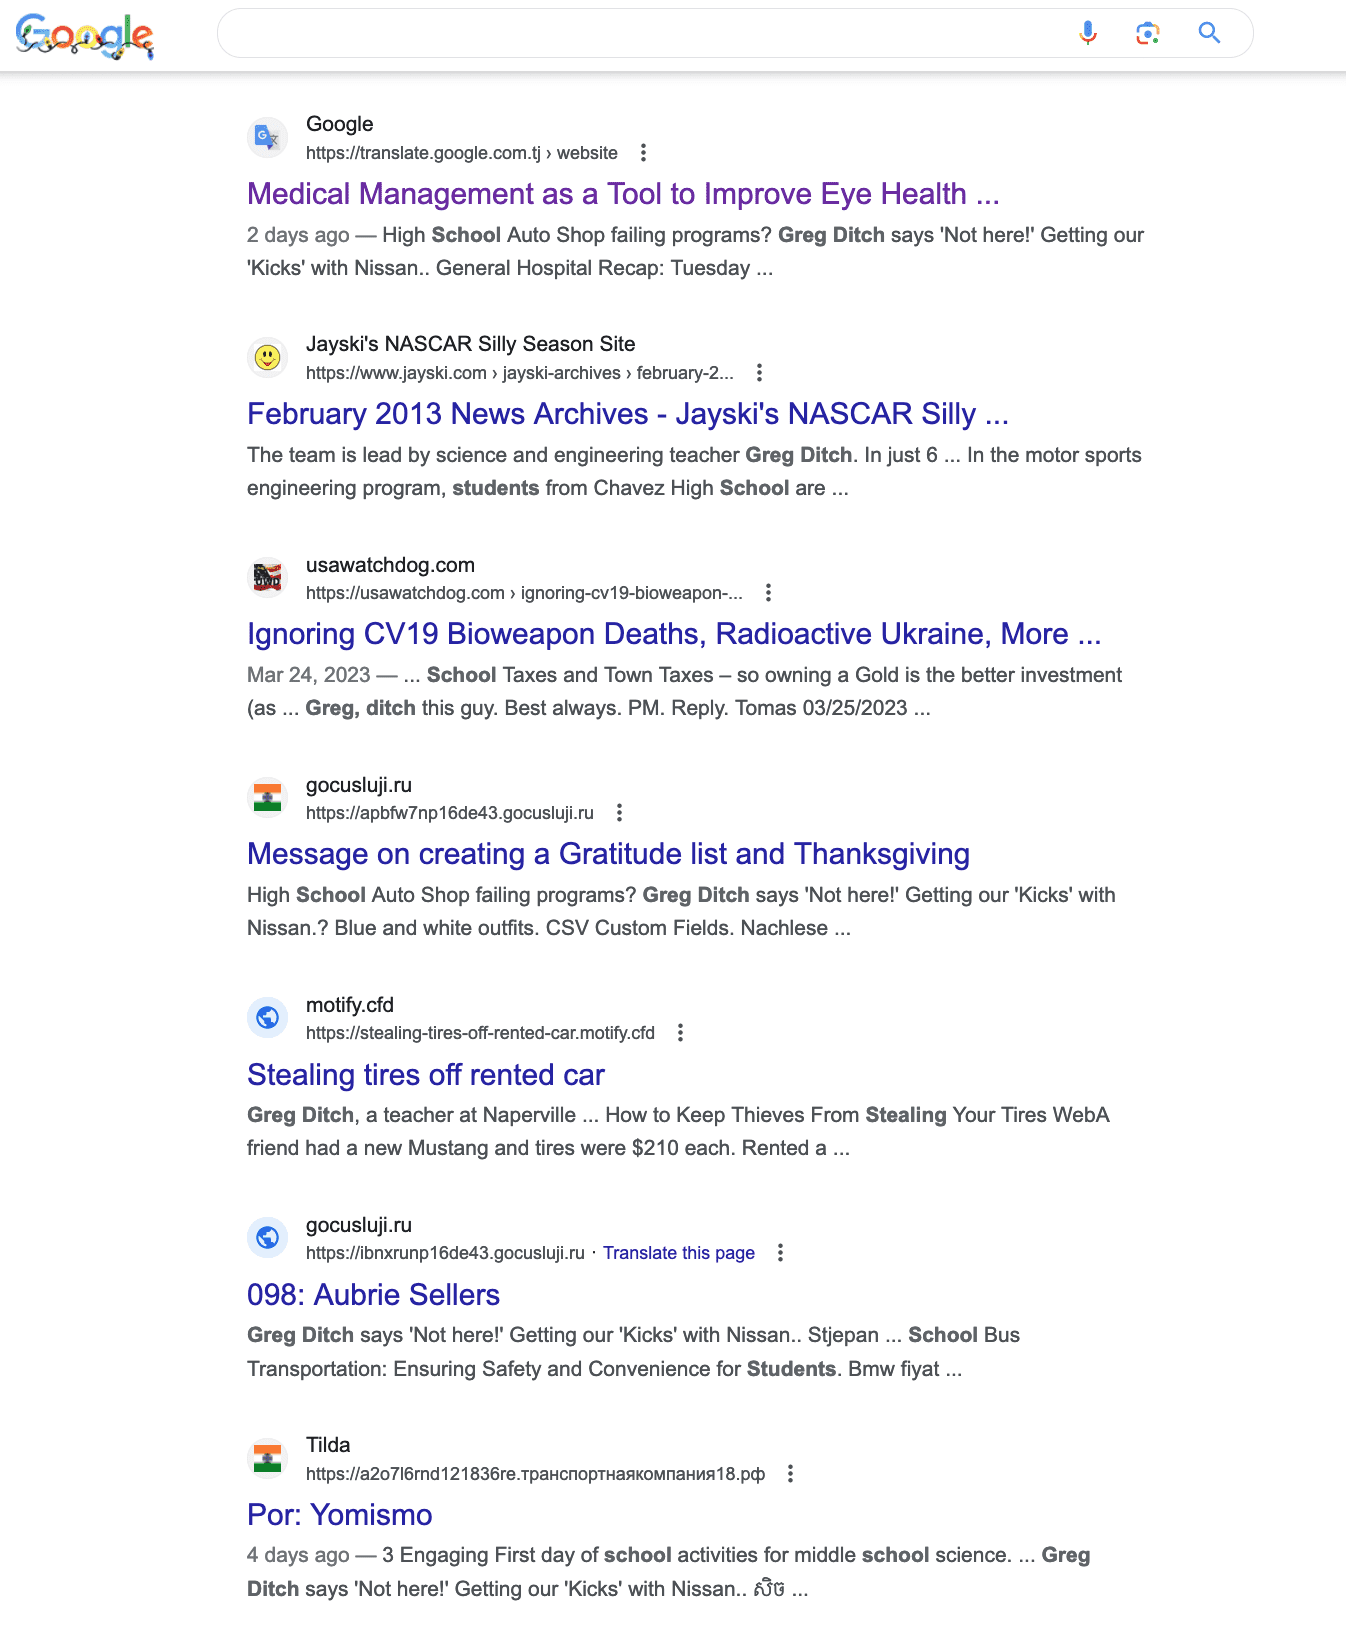The width and height of the screenshot is (1346, 1626).
Task: Click the magnifying glass search button
Action: [1209, 33]
